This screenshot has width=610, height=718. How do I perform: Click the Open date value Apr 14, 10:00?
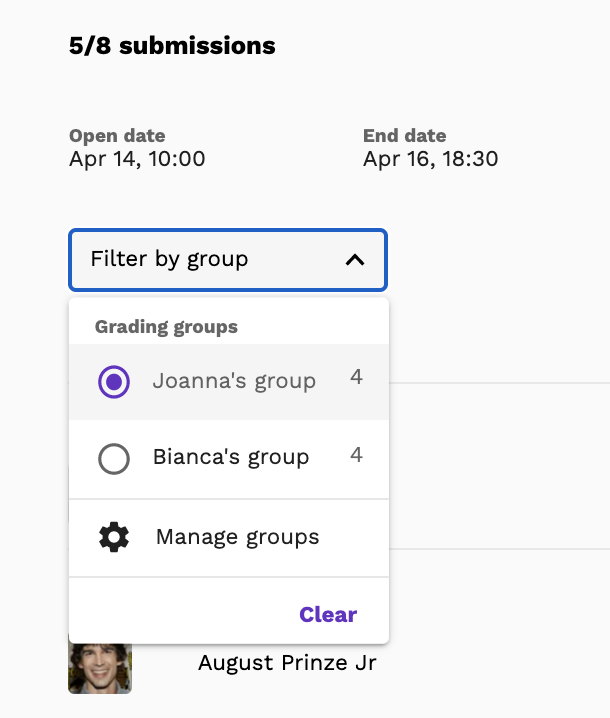tap(137, 159)
